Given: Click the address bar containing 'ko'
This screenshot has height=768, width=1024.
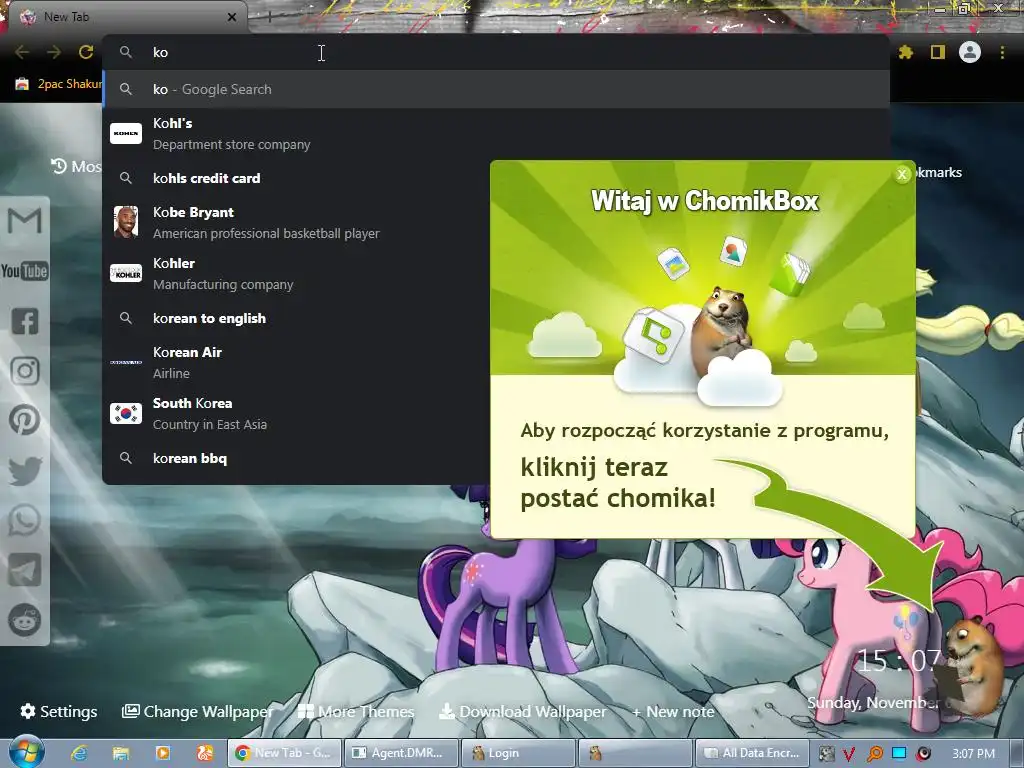Looking at the screenshot, I should tap(496, 52).
